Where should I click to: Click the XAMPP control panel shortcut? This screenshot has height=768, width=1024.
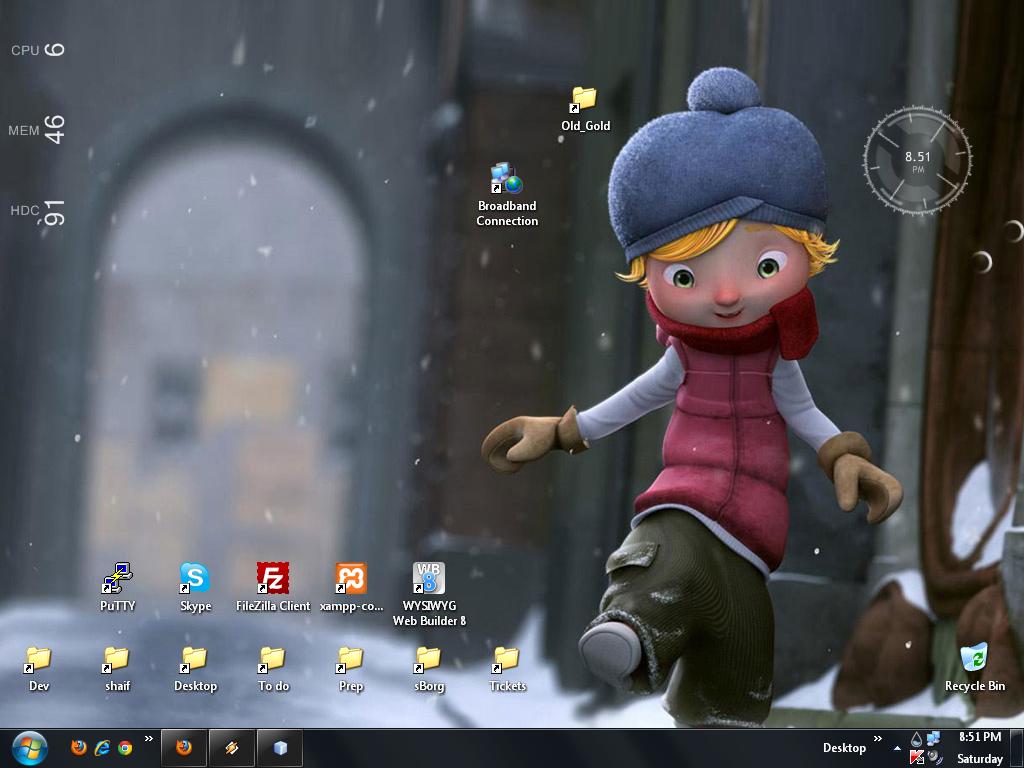pyautogui.click(x=351, y=579)
